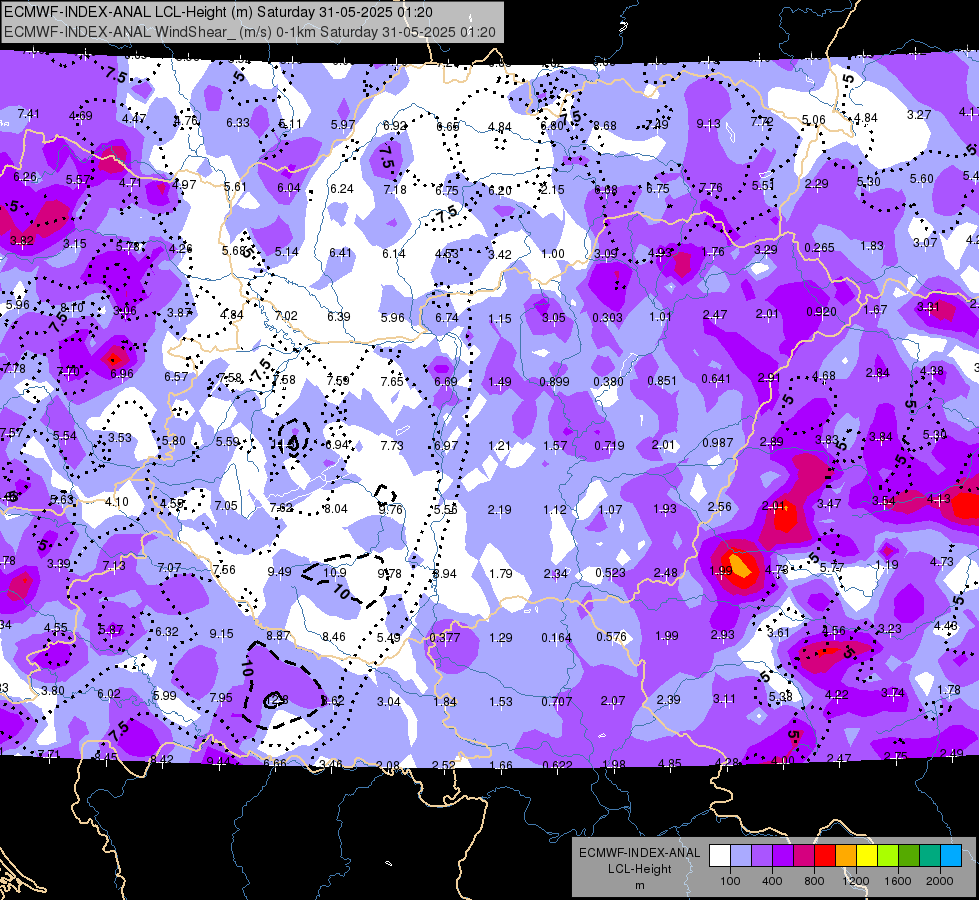The width and height of the screenshot is (979, 900).
Task: Click the wind shear value 0.987
Action: pyautogui.click(x=717, y=442)
